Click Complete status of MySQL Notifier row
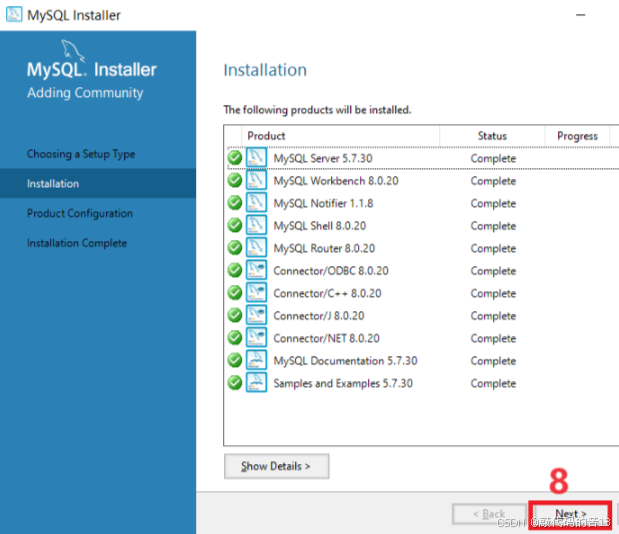The width and height of the screenshot is (619, 534). tap(493, 204)
